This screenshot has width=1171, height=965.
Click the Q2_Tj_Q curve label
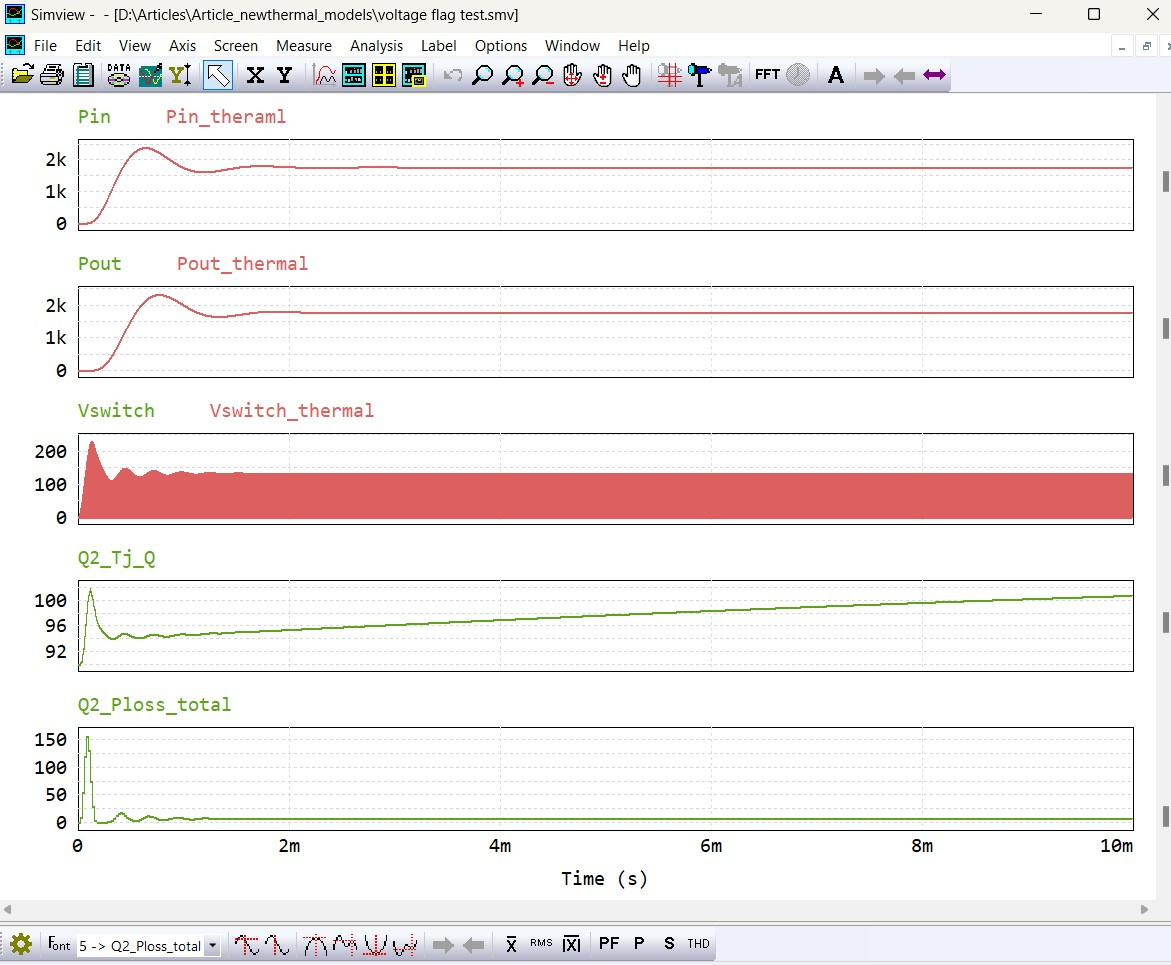click(117, 558)
